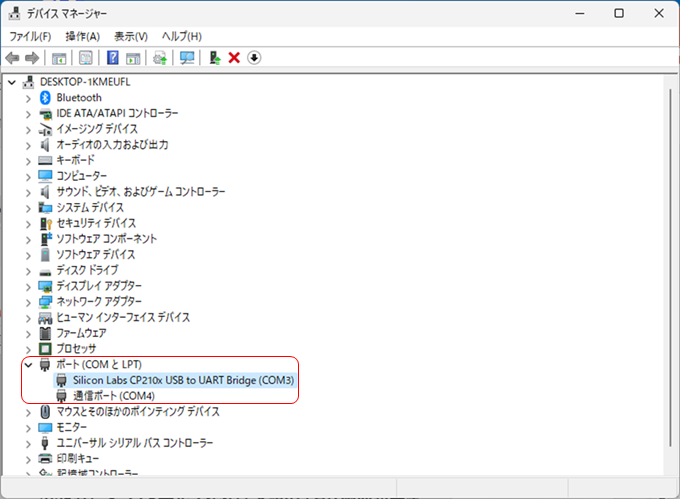Expand the ディスプレイ アダプター category
680x499 pixels.
[x=28, y=286]
